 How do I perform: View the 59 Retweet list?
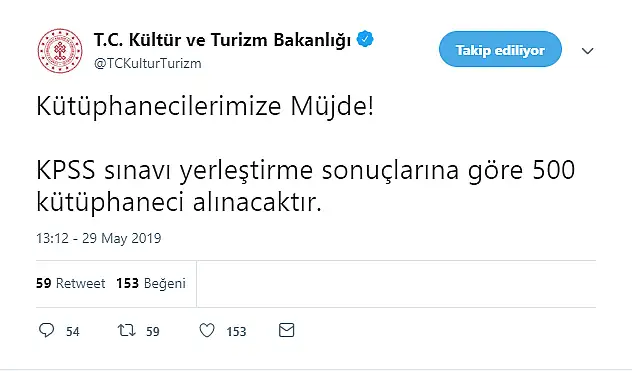pos(71,283)
